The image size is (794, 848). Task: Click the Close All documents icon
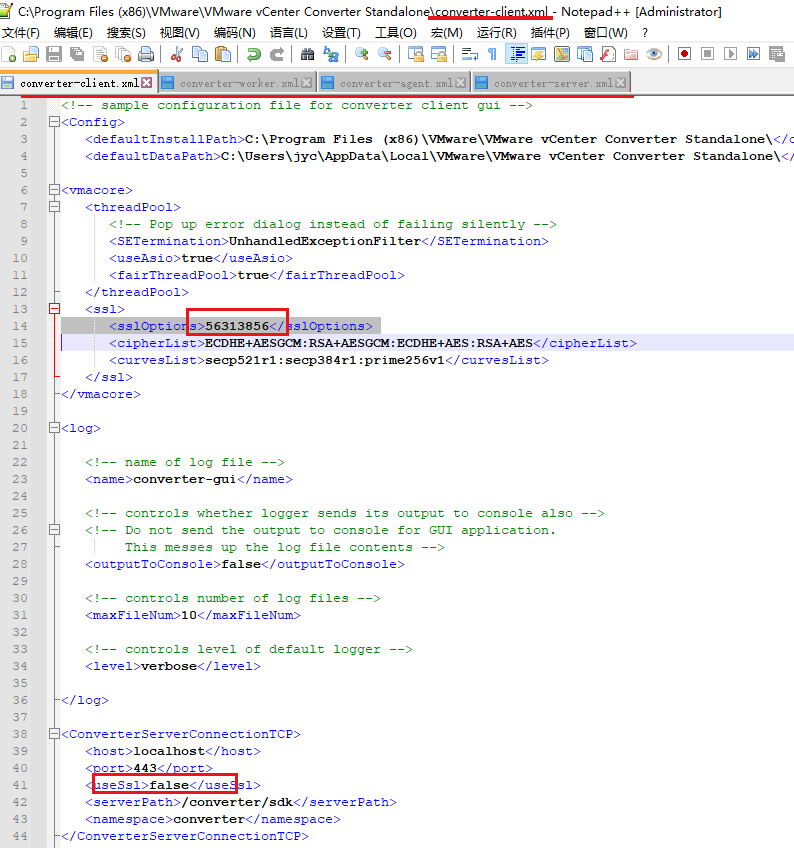(x=123, y=54)
